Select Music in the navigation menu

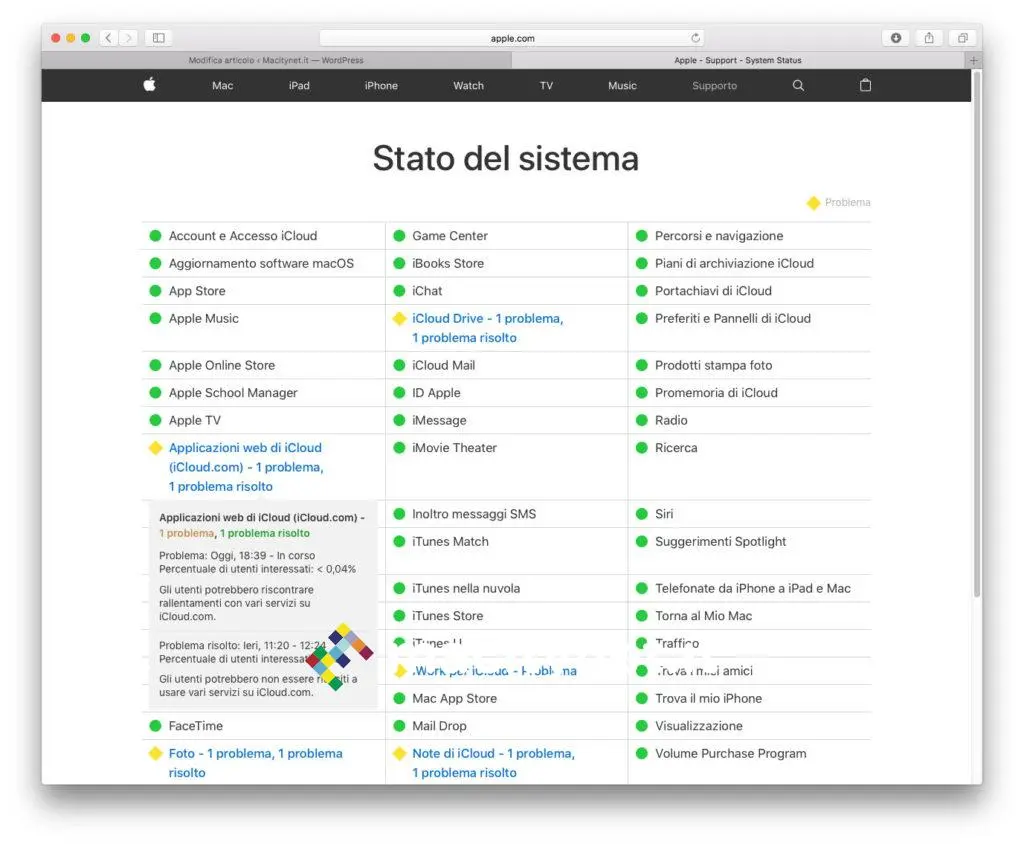coord(621,86)
